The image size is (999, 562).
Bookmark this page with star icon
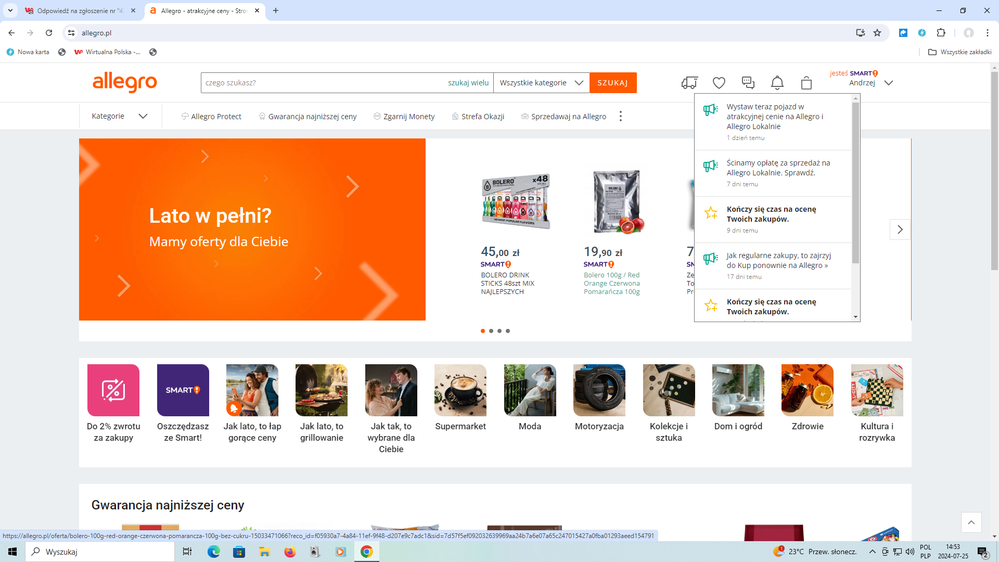(877, 32)
